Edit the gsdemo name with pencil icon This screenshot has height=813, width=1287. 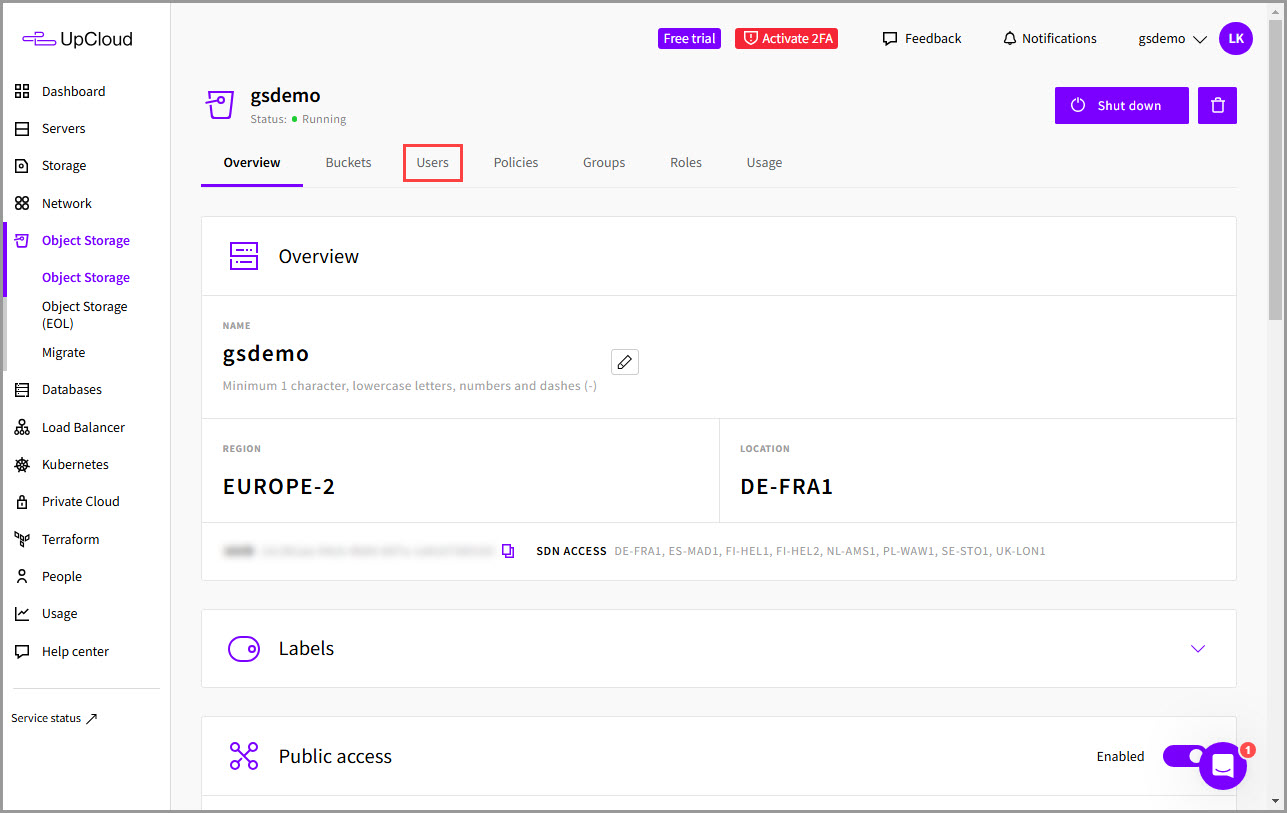(x=625, y=361)
